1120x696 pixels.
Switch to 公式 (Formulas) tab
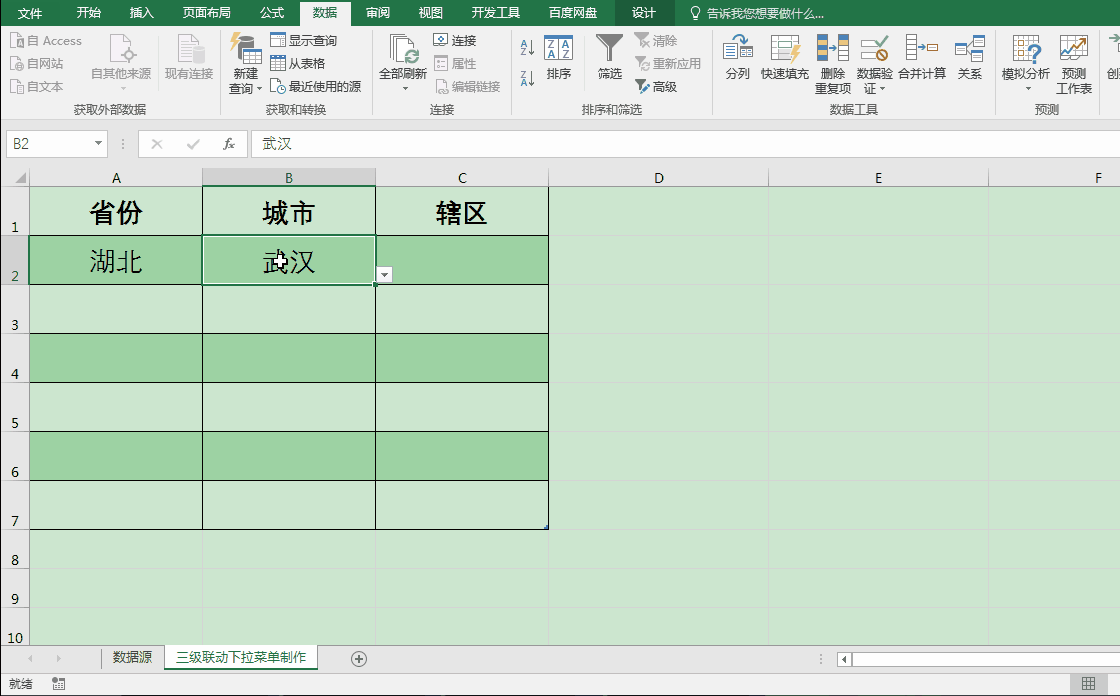tap(271, 13)
